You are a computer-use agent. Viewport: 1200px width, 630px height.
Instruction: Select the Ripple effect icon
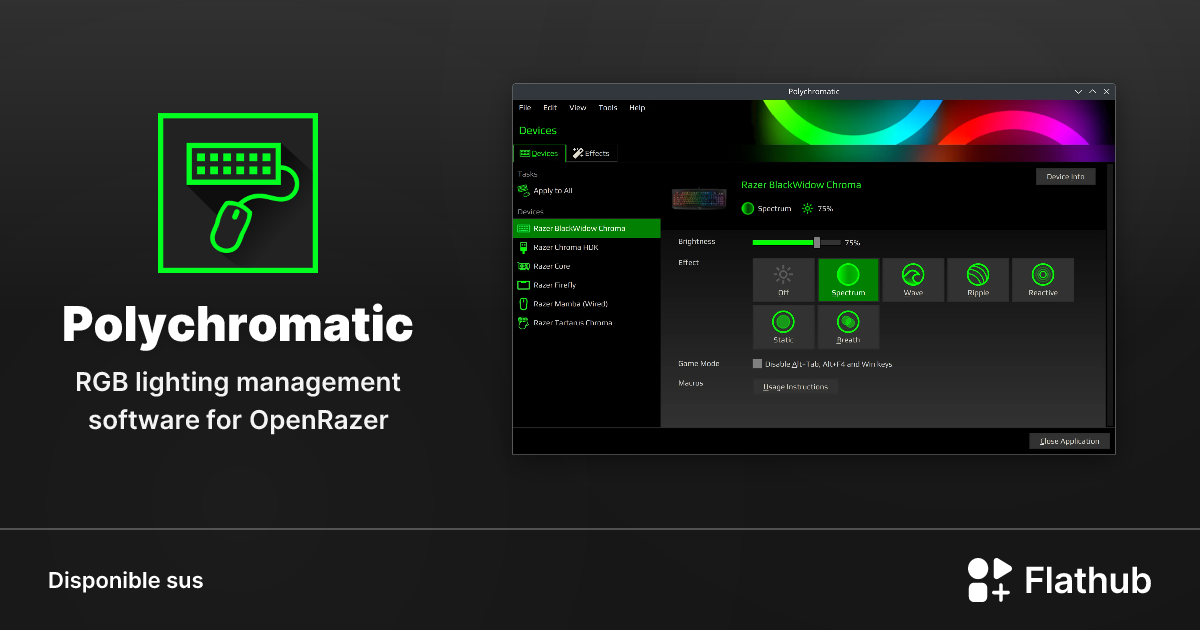click(x=978, y=280)
